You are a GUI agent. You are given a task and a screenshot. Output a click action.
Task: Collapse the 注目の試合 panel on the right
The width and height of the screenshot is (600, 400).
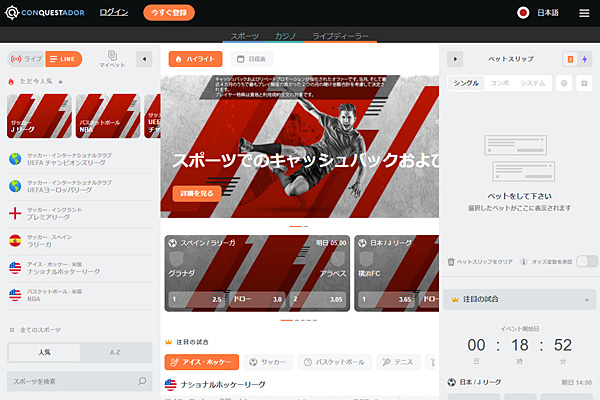click(x=587, y=298)
